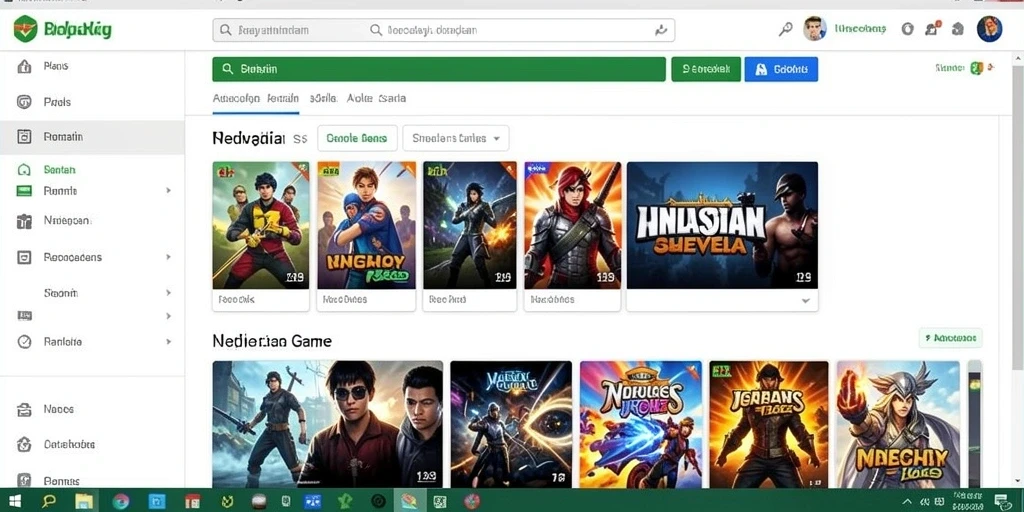Image resolution: width=1024 pixels, height=512 pixels.
Task: Click the gift-box icon beside Nnteocan
Action: click(x=24, y=221)
